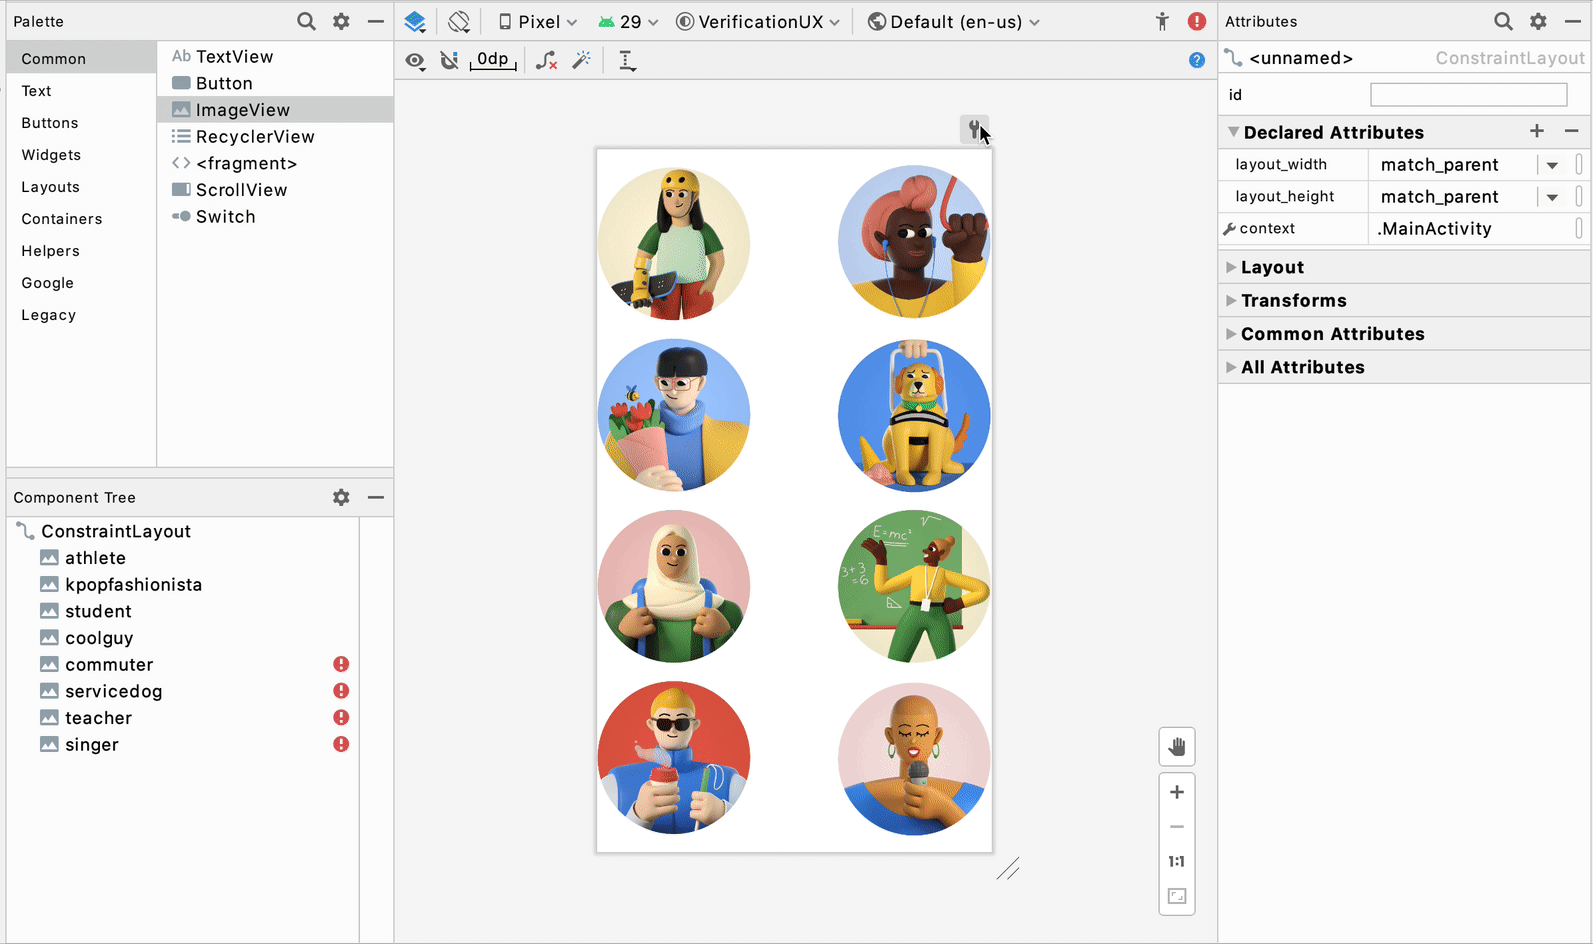This screenshot has width=1593, height=944.
Task: Show the error icon for teacher
Action: (341, 718)
